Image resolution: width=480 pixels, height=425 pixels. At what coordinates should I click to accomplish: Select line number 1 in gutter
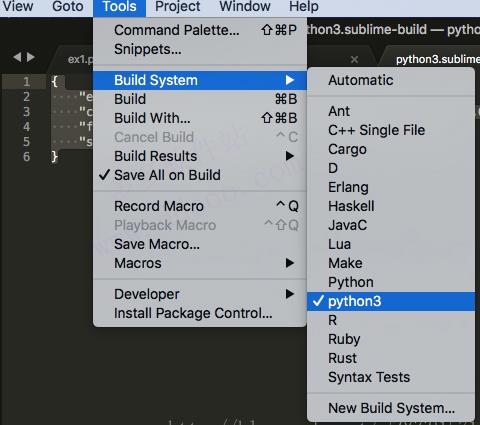coord(27,82)
